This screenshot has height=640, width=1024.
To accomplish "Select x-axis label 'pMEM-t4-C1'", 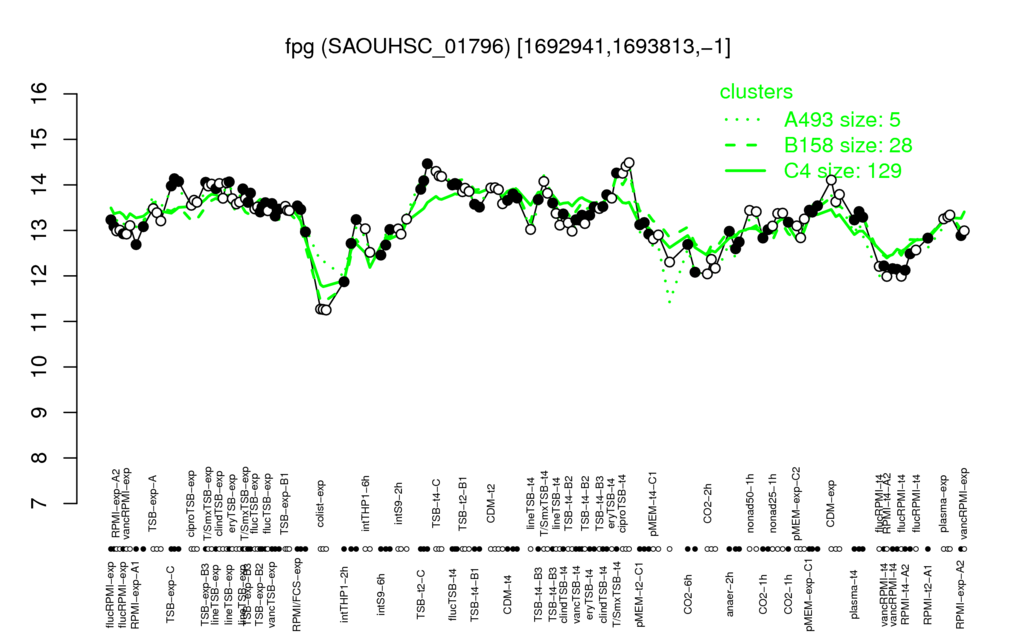I will point(654,504).
